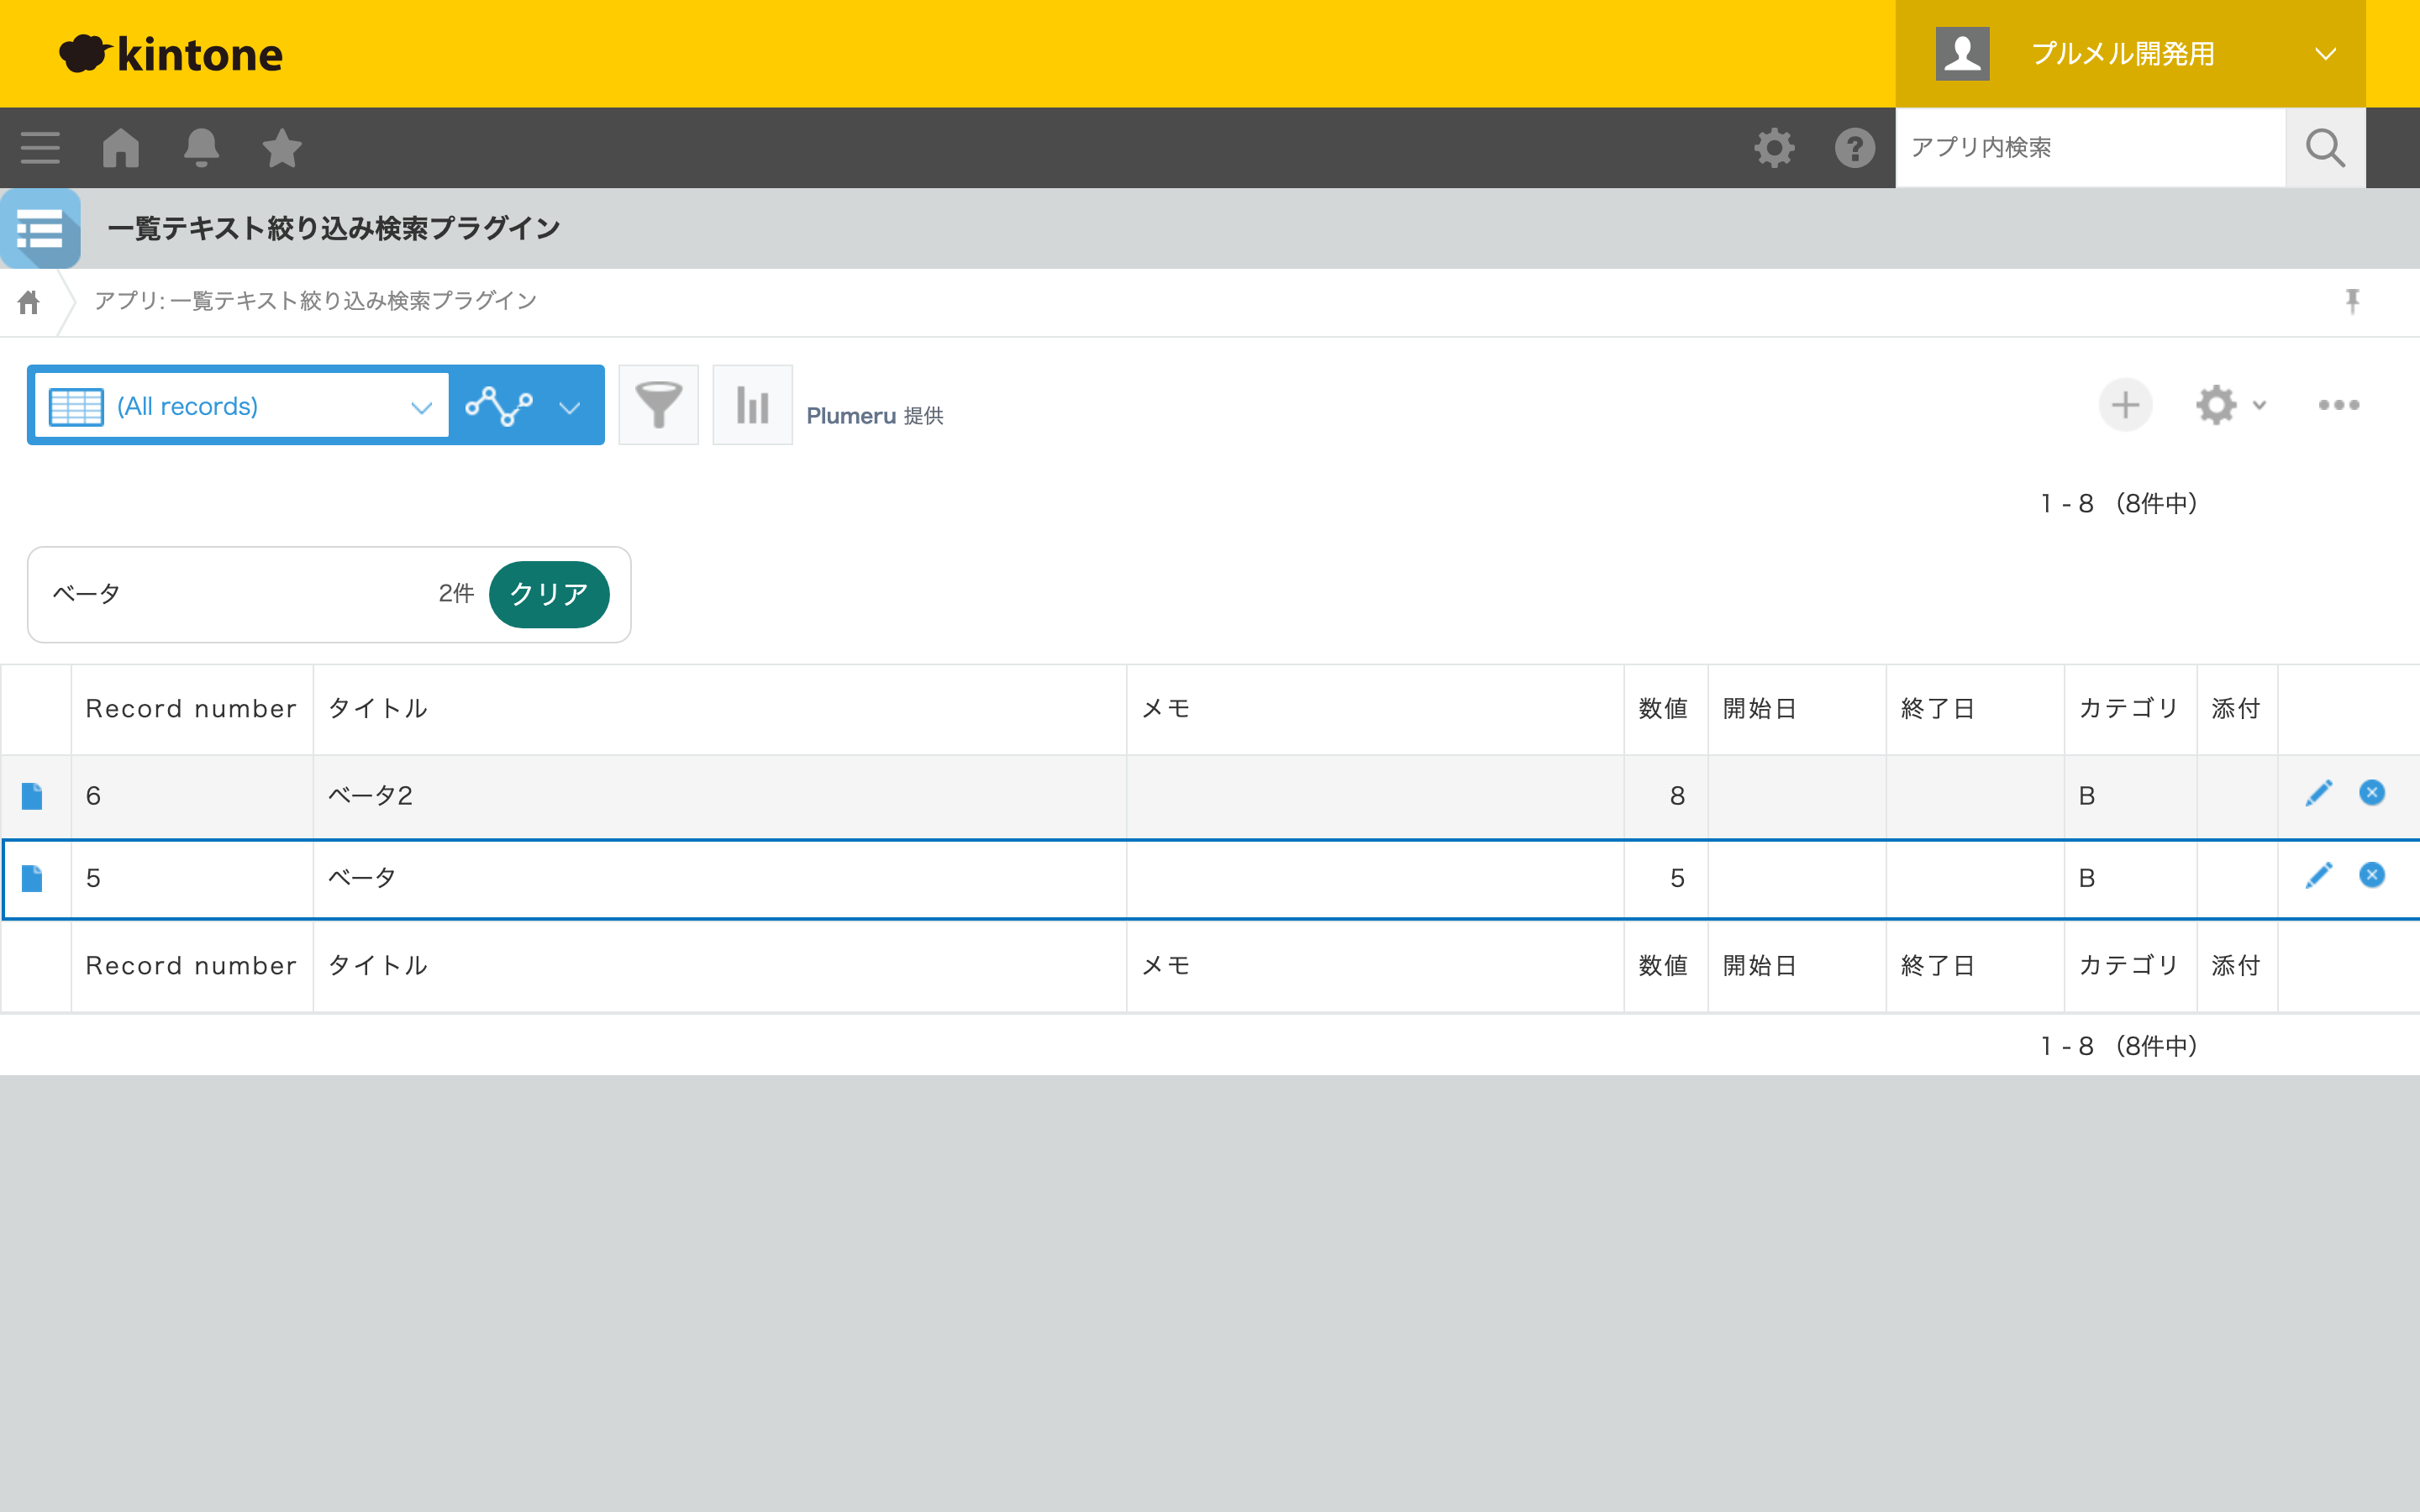Delete record 5 with the x icon
The image size is (2420, 1512).
pyautogui.click(x=2372, y=876)
